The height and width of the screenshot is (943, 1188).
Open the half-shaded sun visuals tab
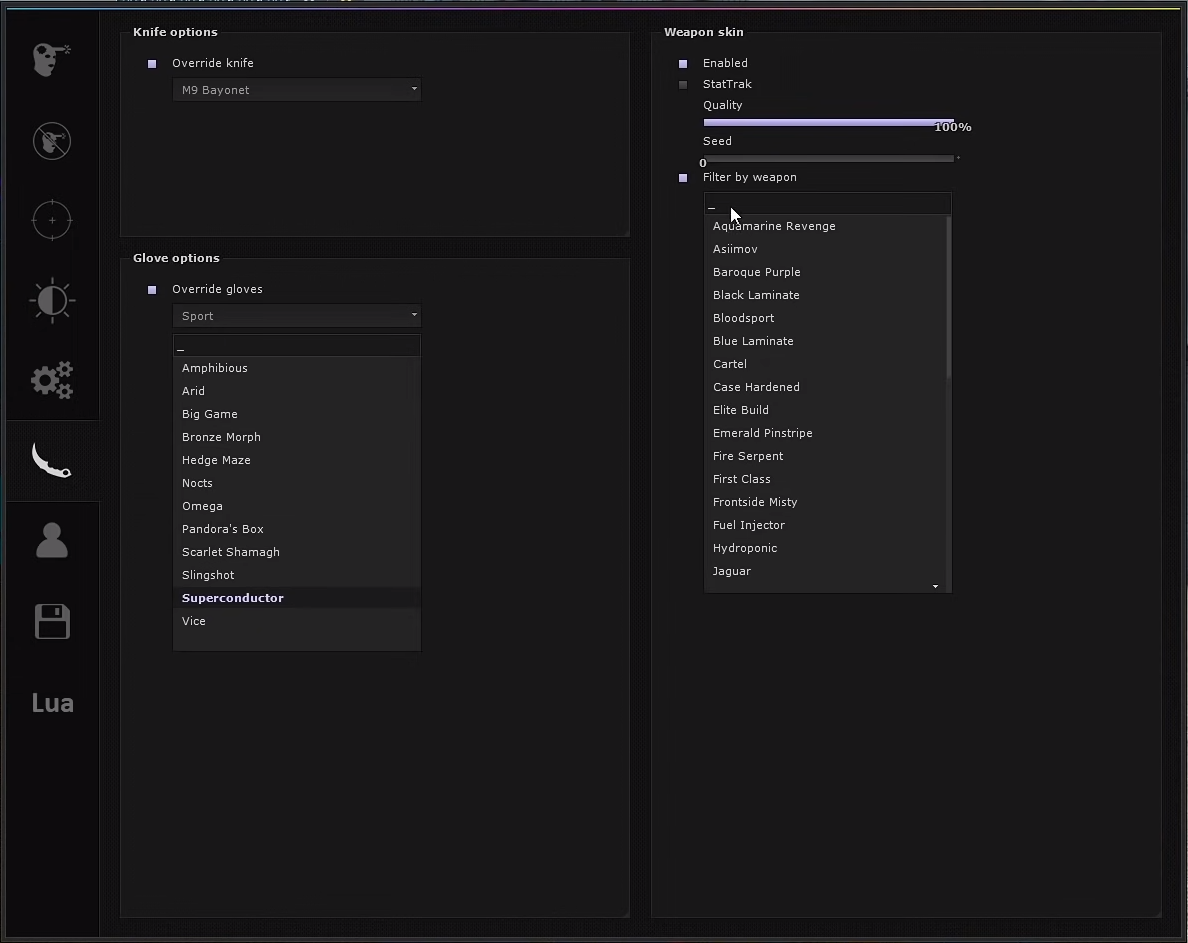click(x=51, y=300)
